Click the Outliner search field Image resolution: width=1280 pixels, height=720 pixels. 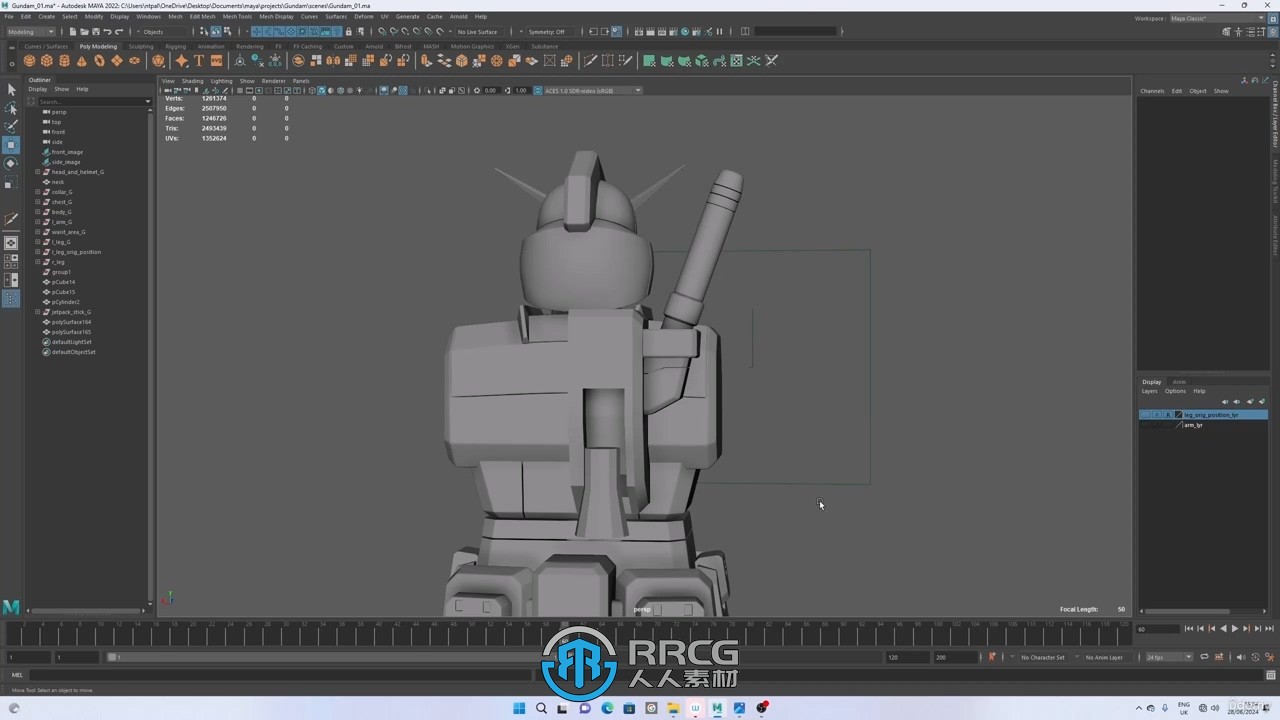tap(92, 101)
